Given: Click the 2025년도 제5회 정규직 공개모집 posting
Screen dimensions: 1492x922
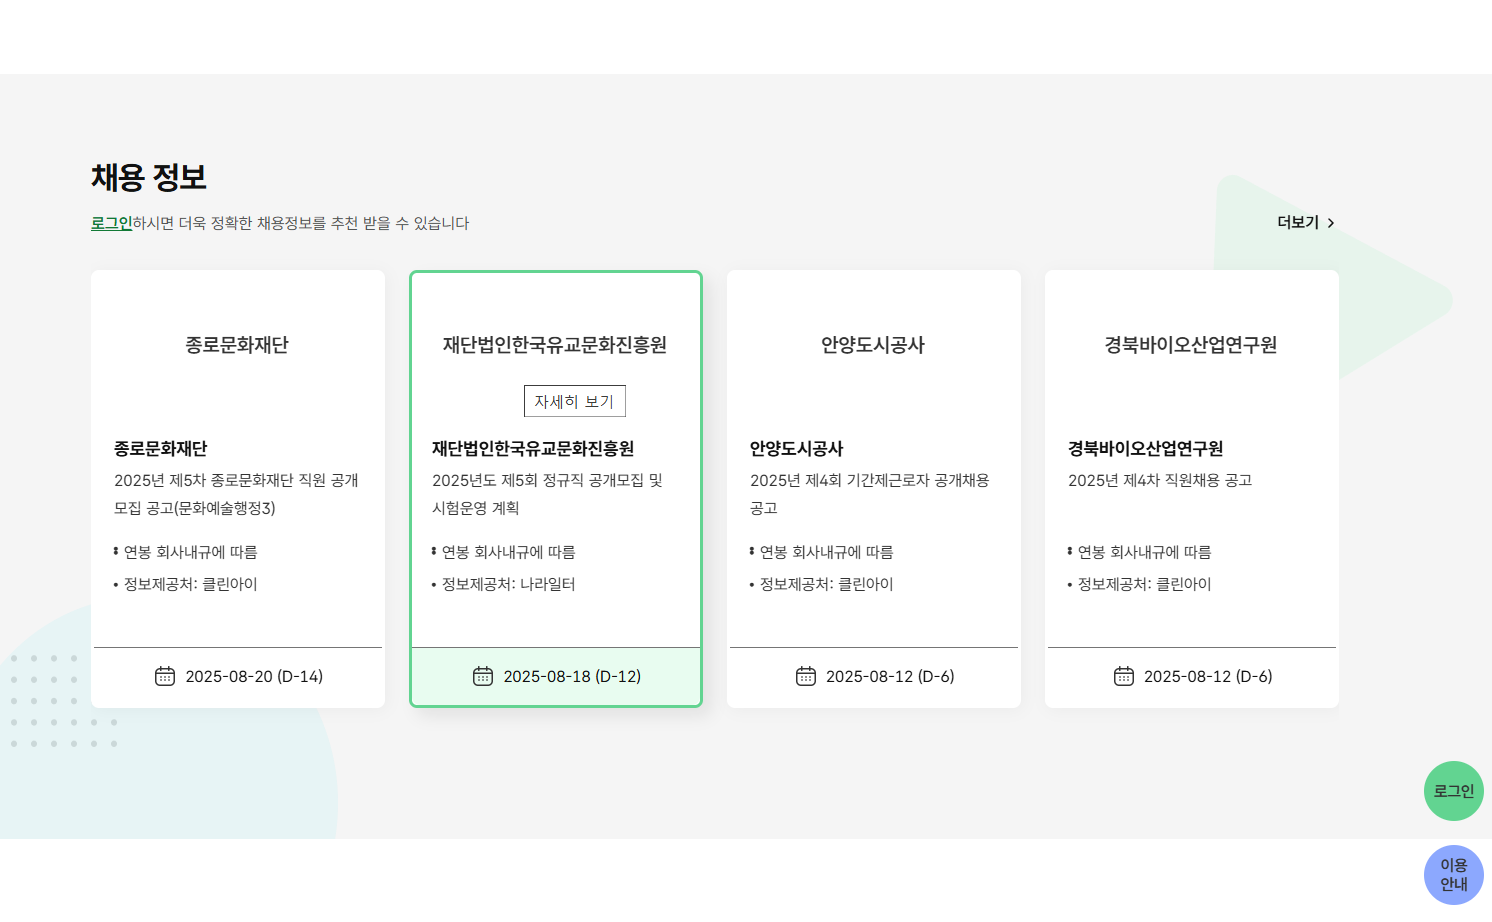Looking at the screenshot, I should tap(548, 494).
